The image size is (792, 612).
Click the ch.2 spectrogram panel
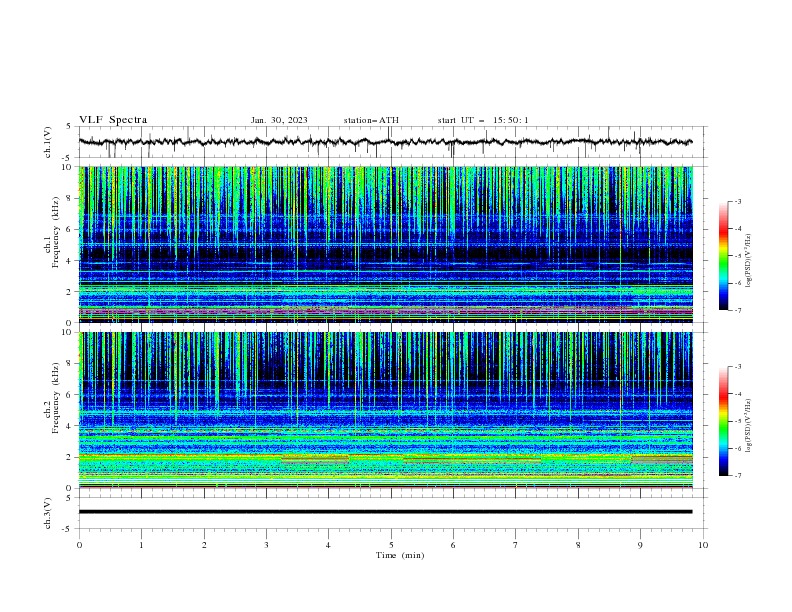(385, 410)
